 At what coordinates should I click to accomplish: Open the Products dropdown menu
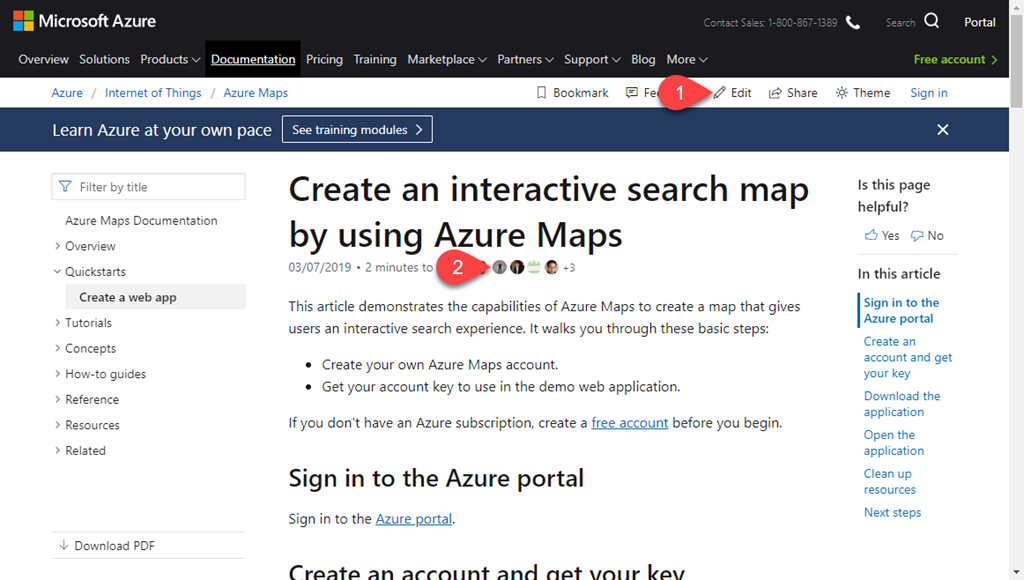(170, 59)
